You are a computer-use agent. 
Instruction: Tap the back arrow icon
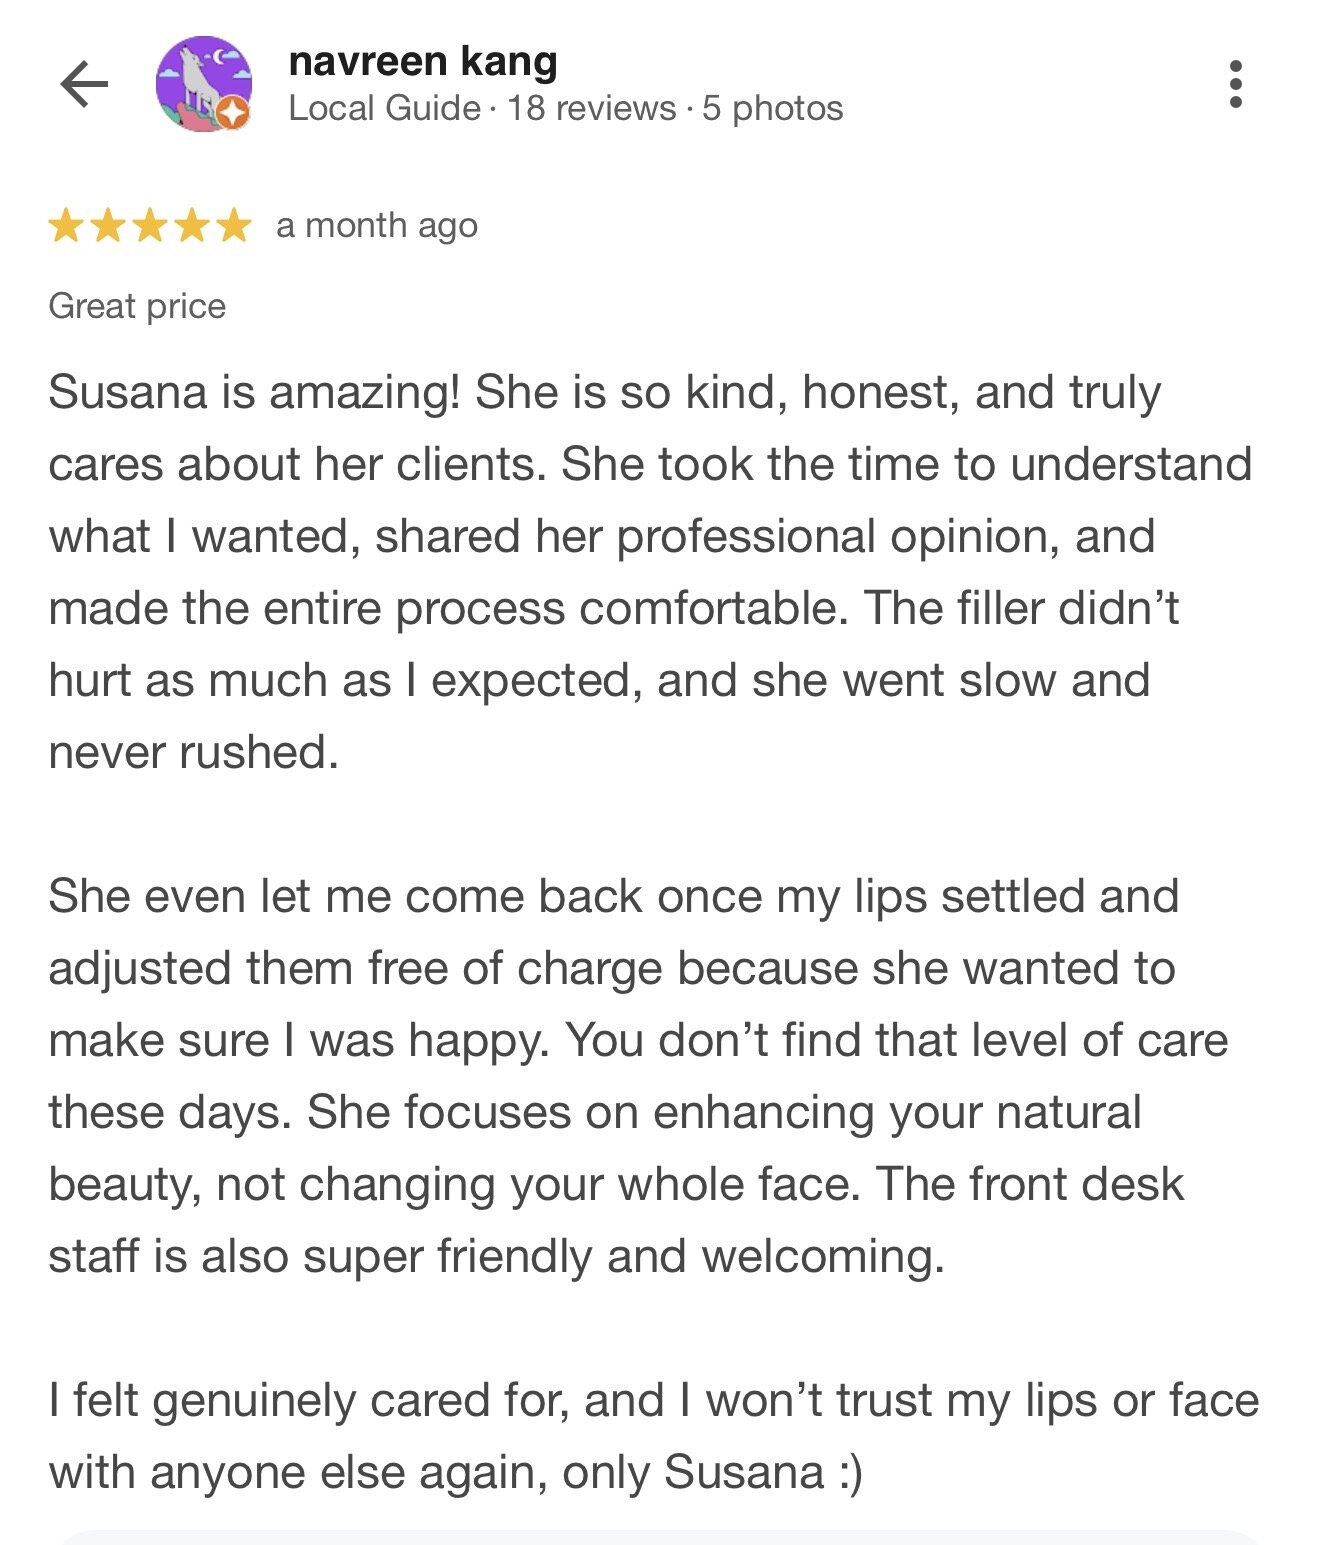coord(84,84)
